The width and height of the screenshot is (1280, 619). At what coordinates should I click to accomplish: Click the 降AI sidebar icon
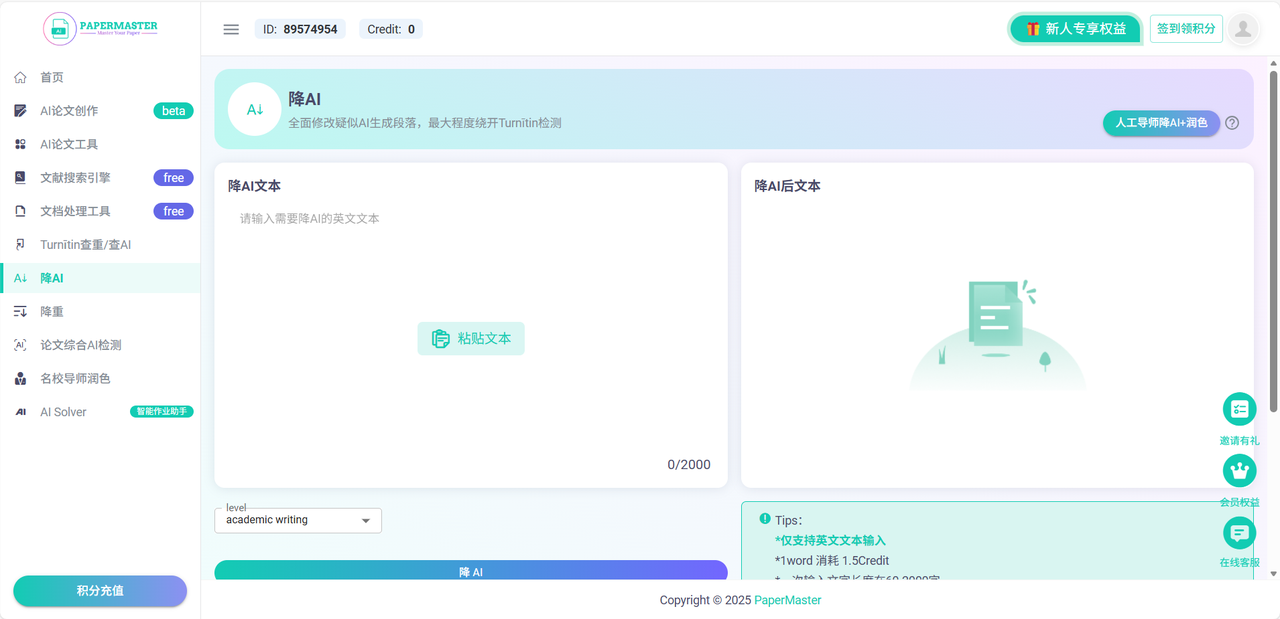tap(20, 278)
